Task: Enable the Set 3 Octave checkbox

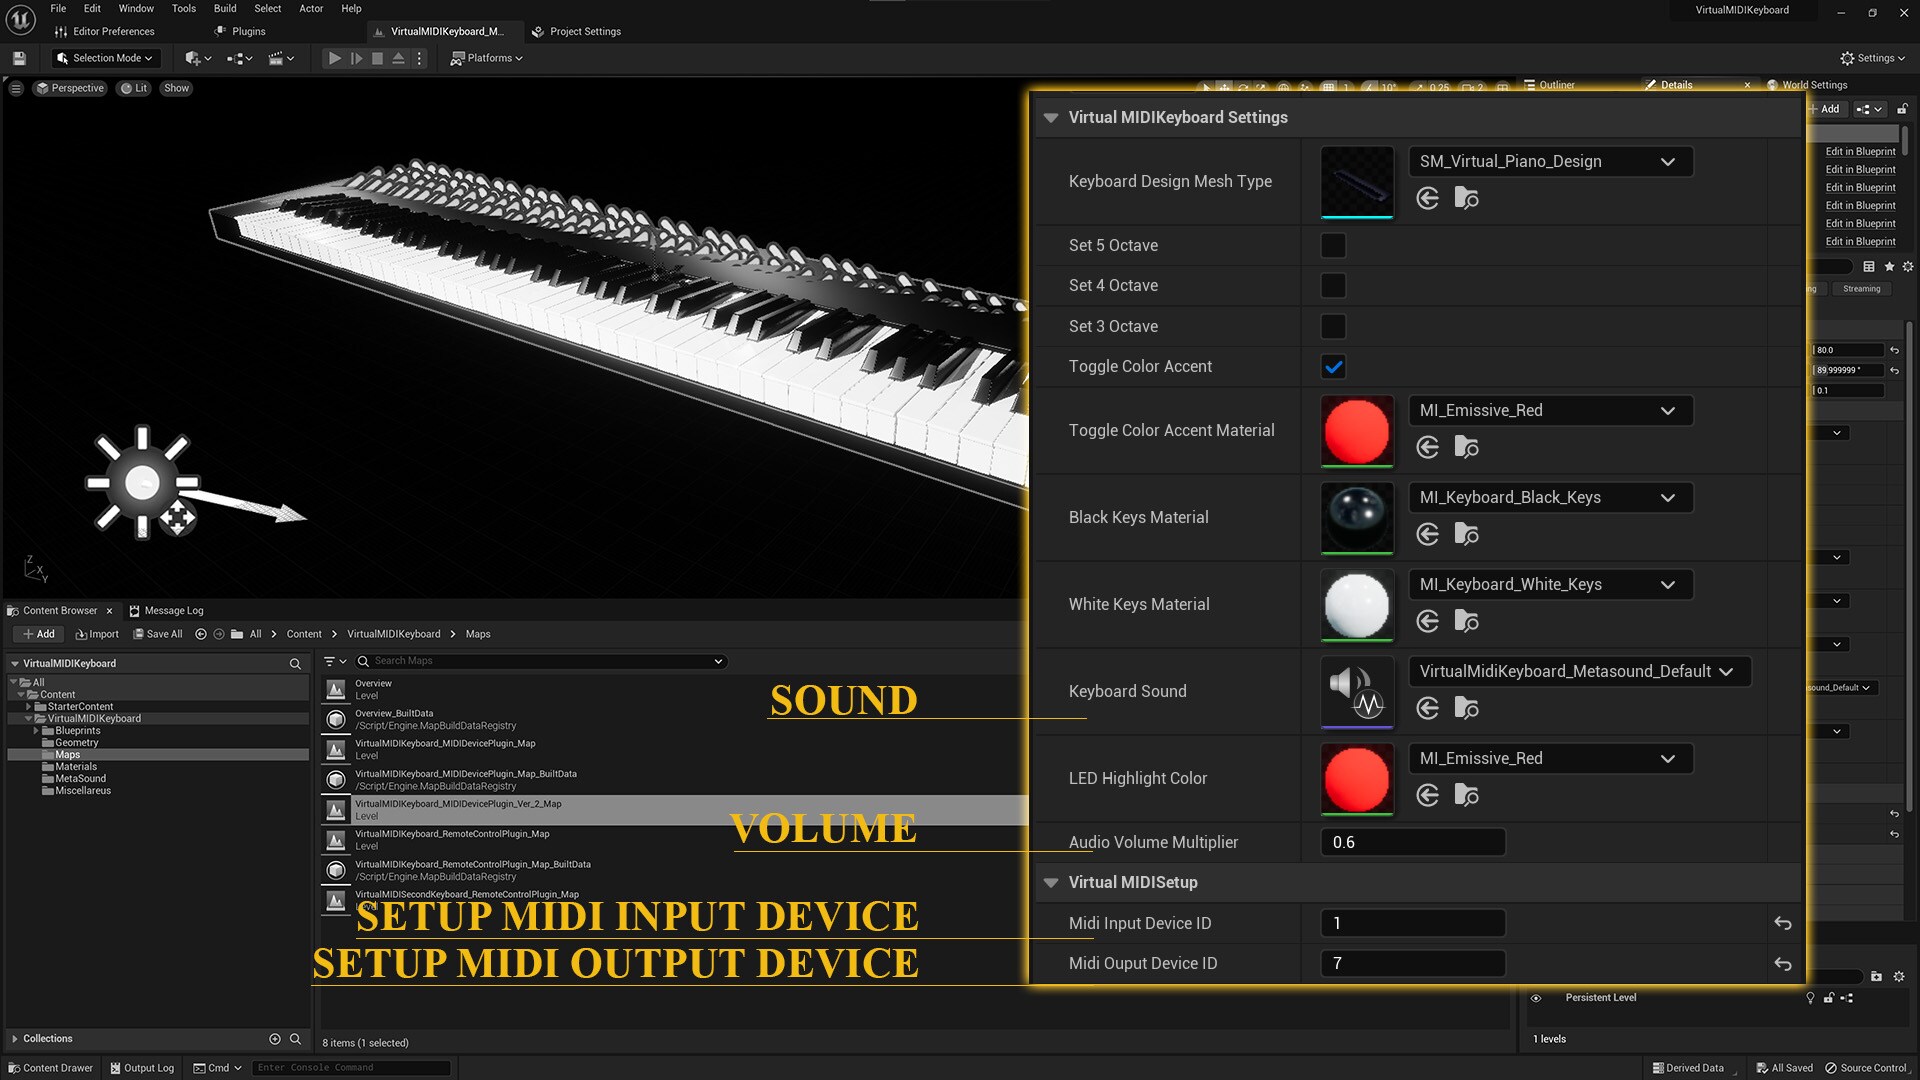Action: coord(1332,326)
